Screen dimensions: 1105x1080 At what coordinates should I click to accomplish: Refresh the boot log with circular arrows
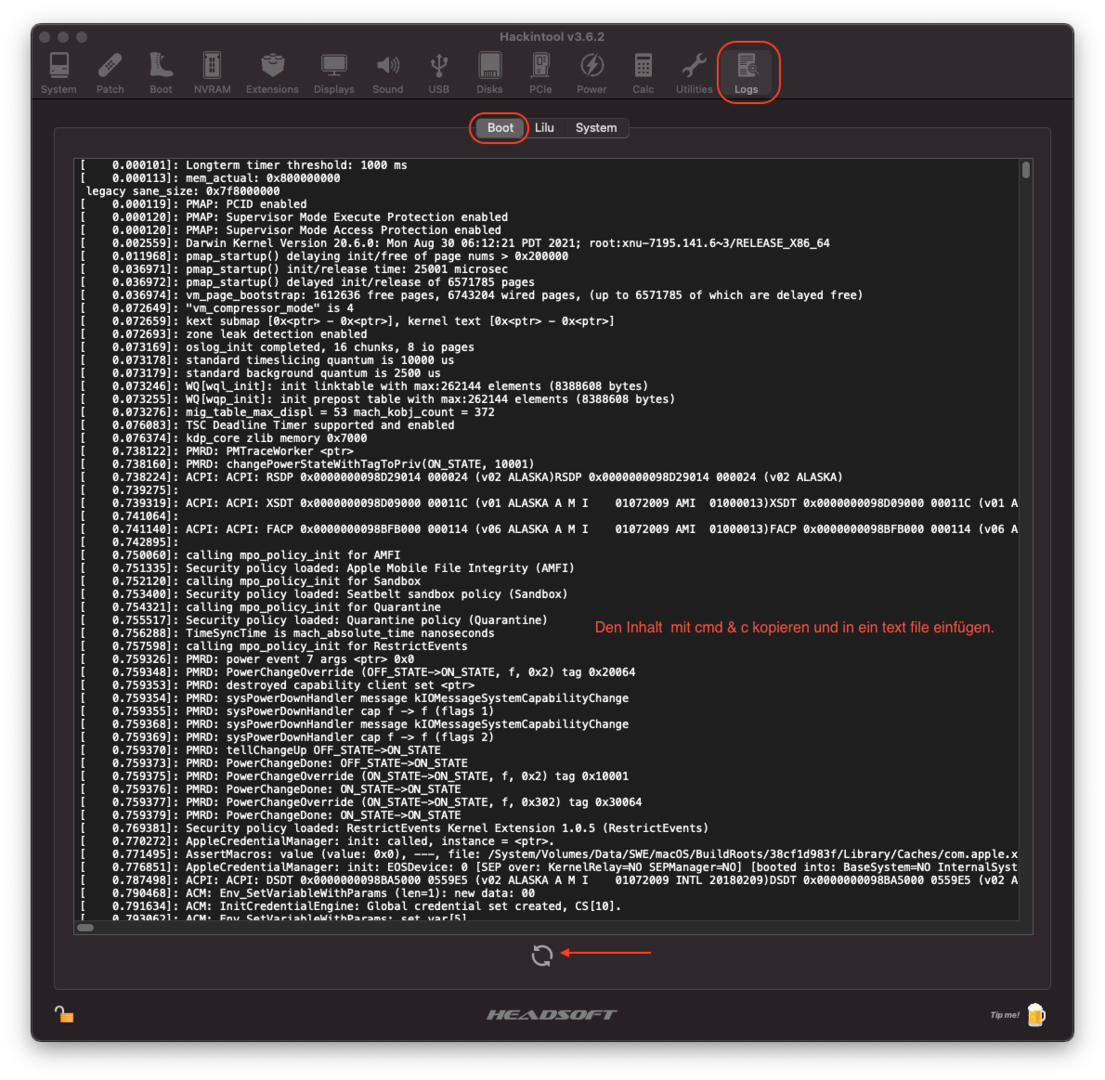(x=542, y=955)
